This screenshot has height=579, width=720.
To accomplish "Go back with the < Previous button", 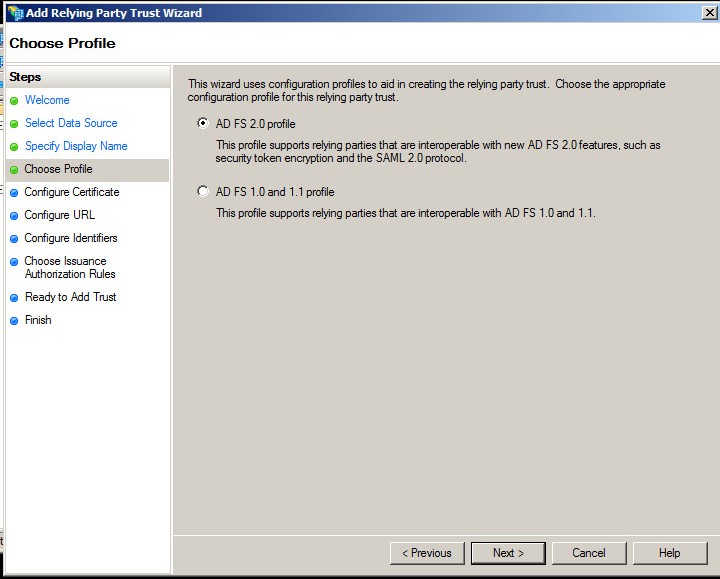I will 427,553.
